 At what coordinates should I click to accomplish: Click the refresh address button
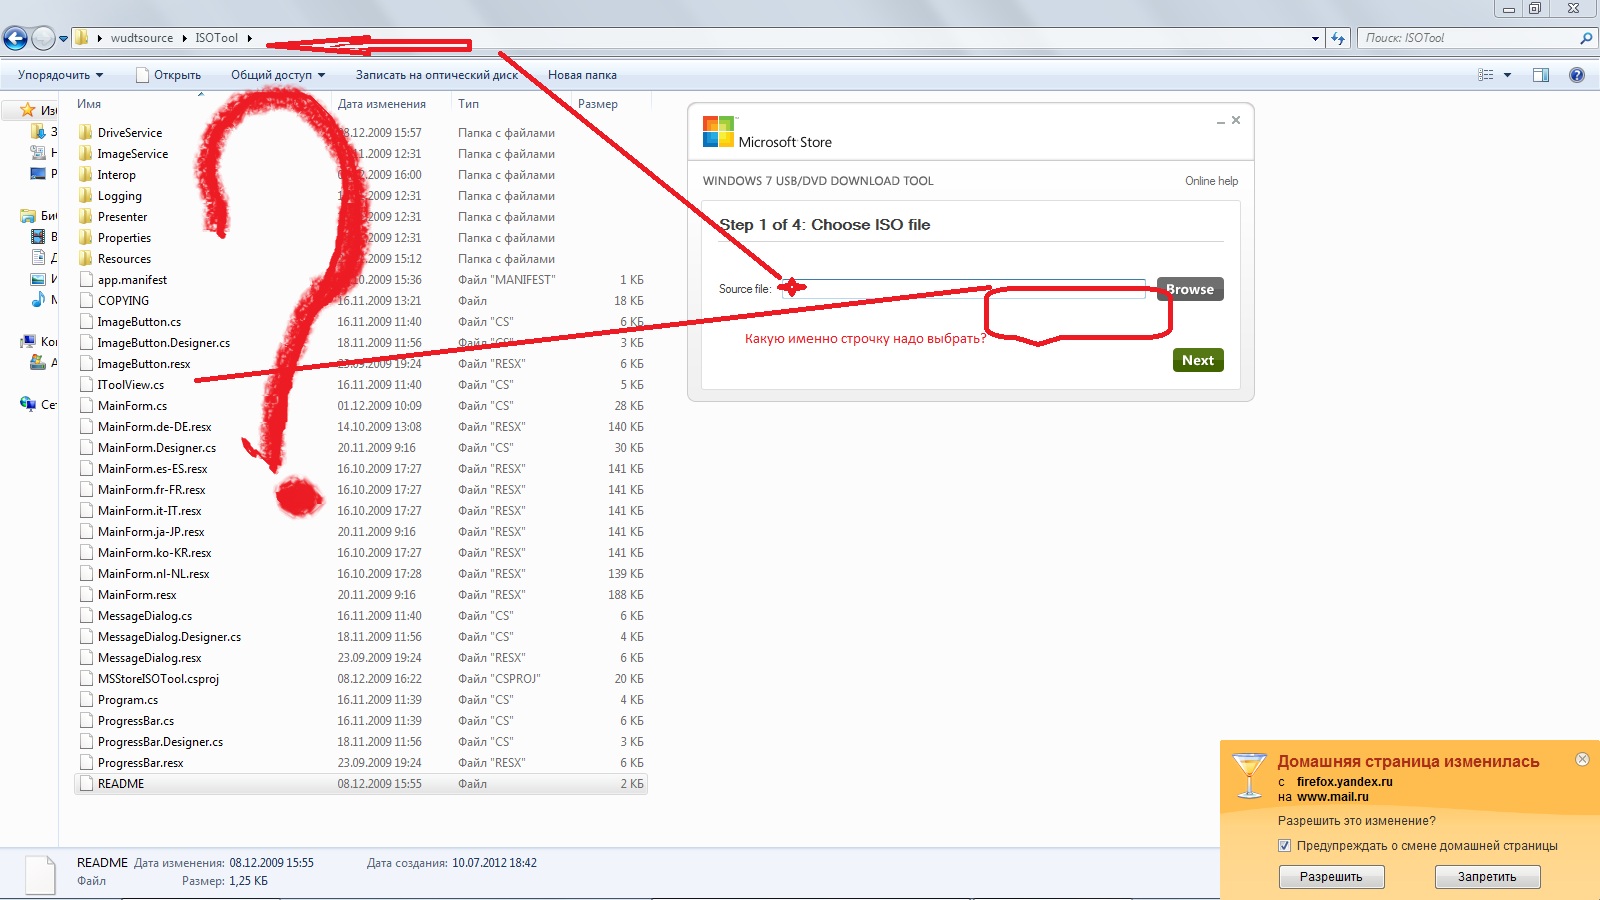click(x=1338, y=38)
